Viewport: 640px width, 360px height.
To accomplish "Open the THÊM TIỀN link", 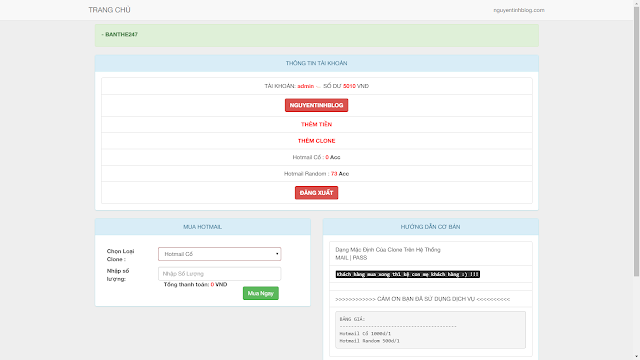I will pyautogui.click(x=316, y=124).
